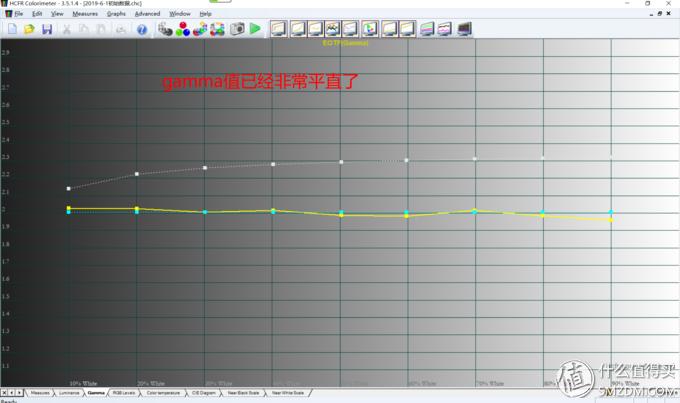Switch to the RGB Levels tab
680x403 pixels.
124,393
